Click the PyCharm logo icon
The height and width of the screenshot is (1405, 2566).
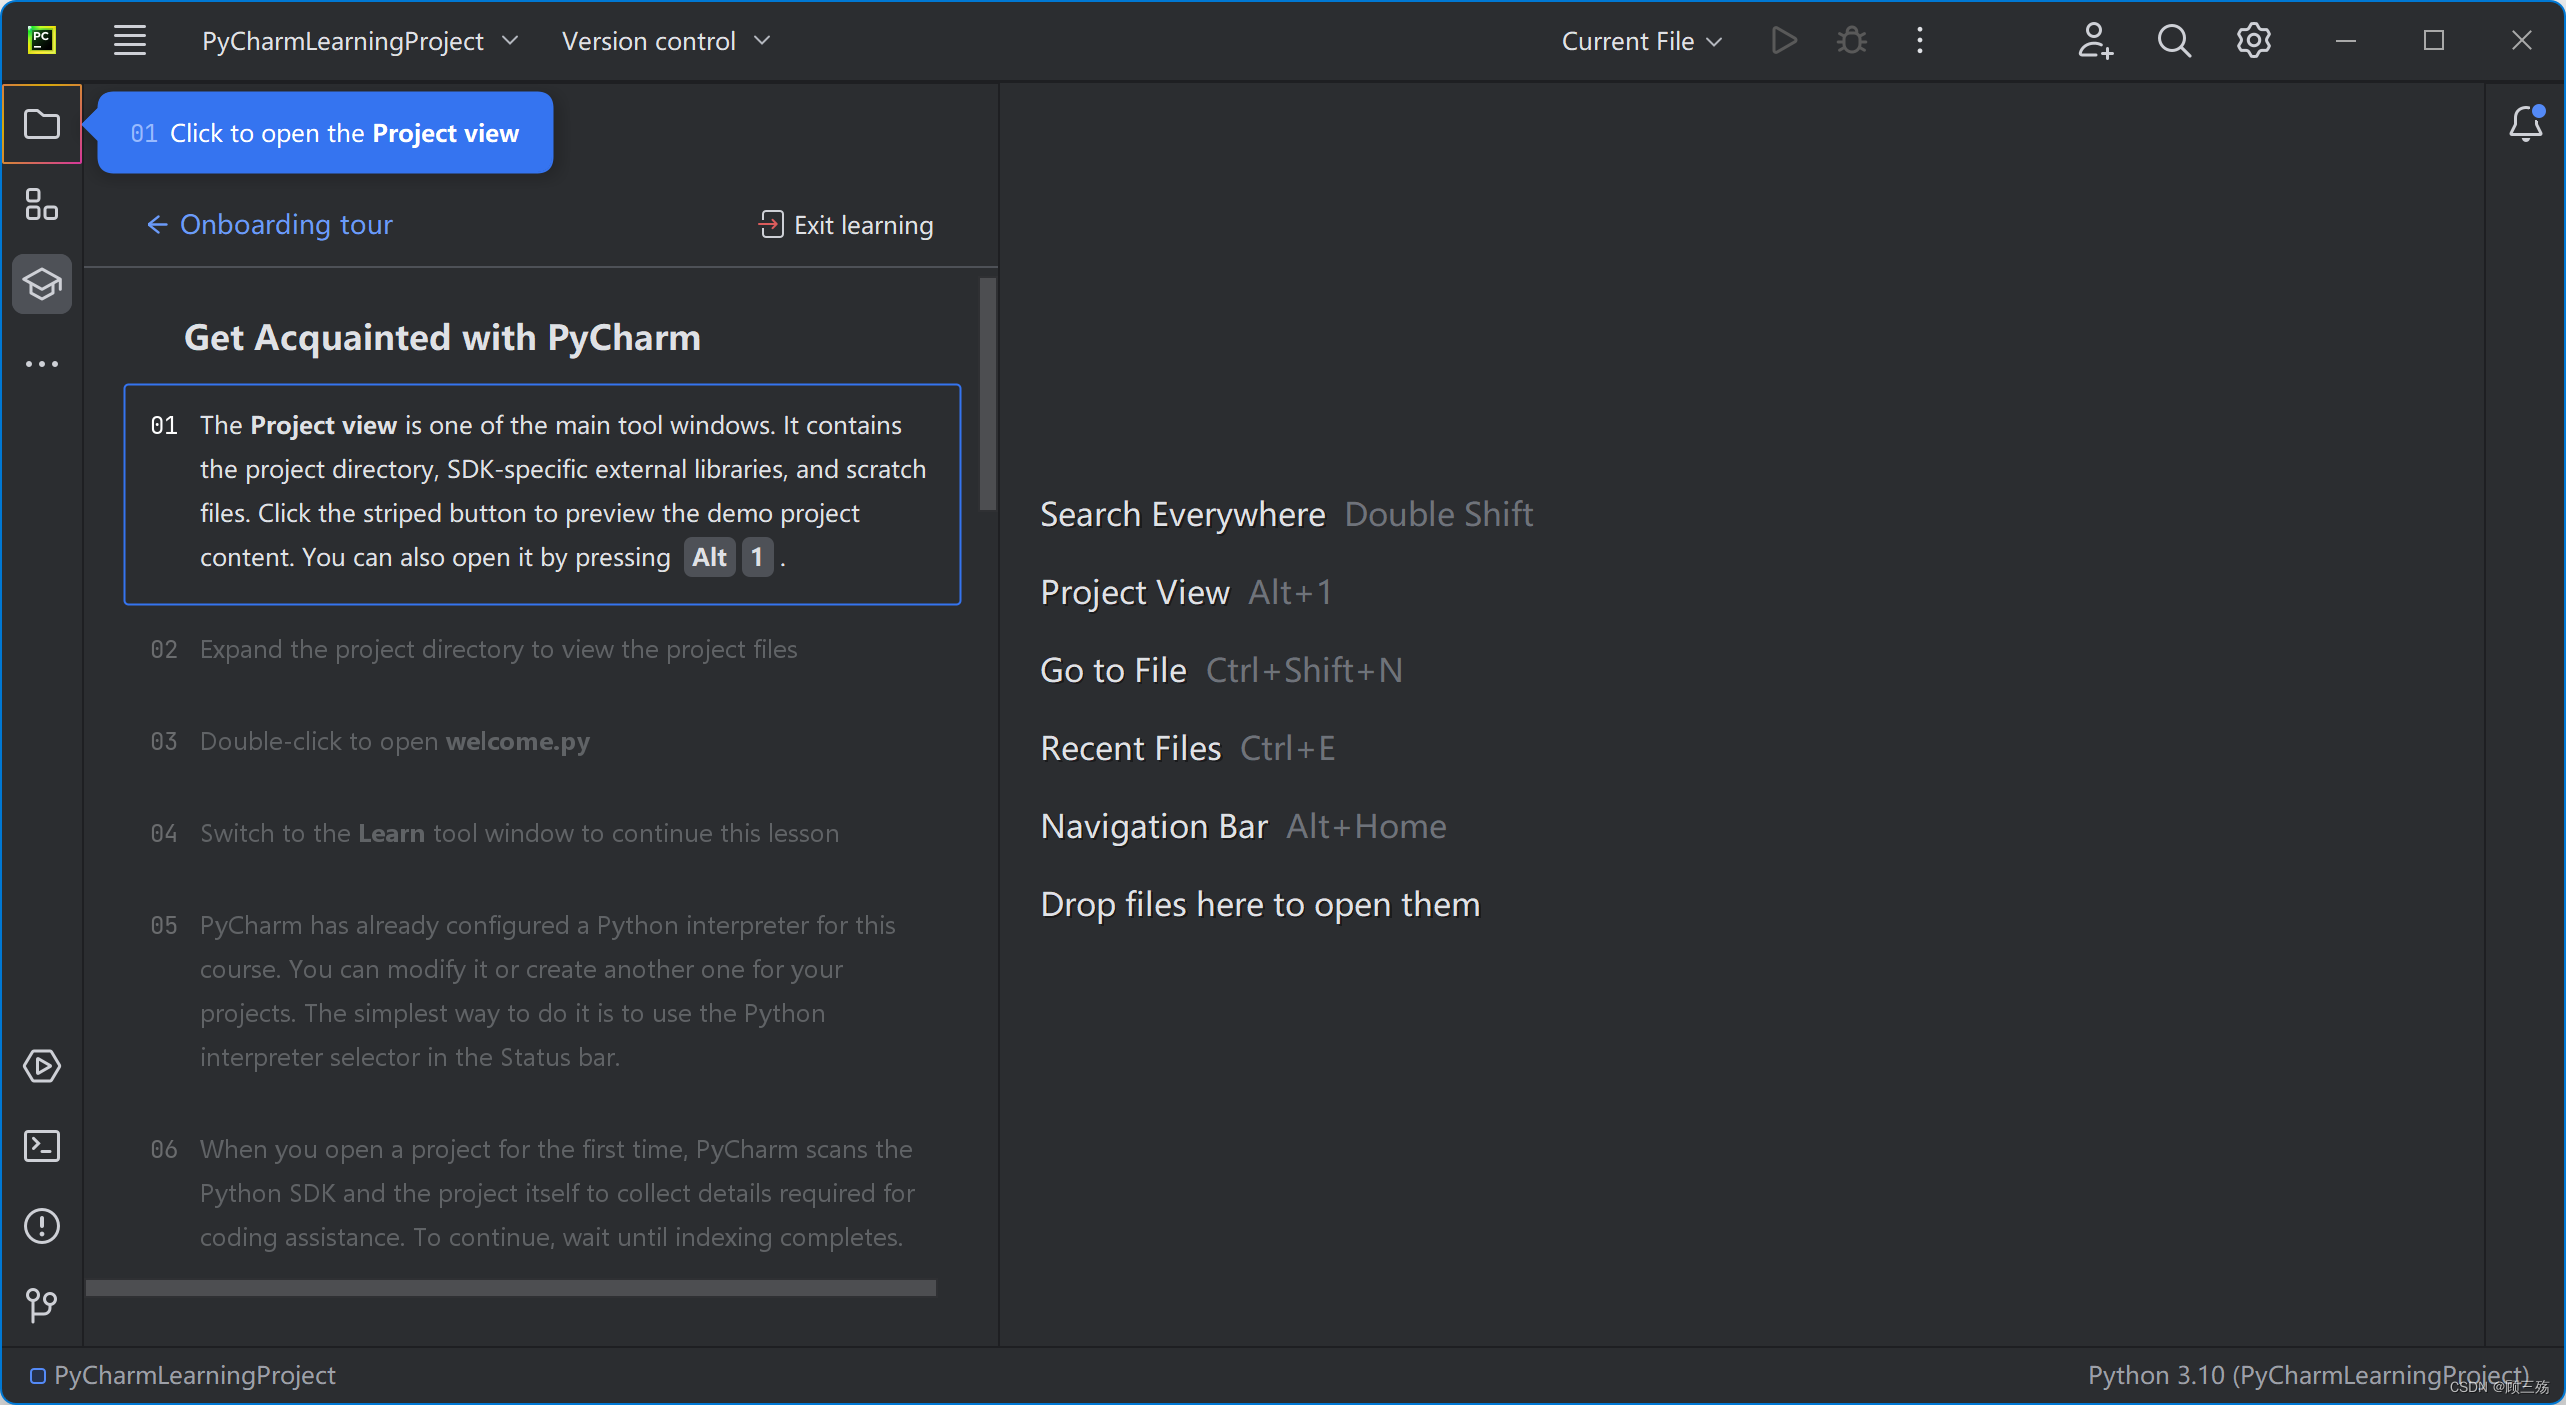pyautogui.click(x=42, y=40)
